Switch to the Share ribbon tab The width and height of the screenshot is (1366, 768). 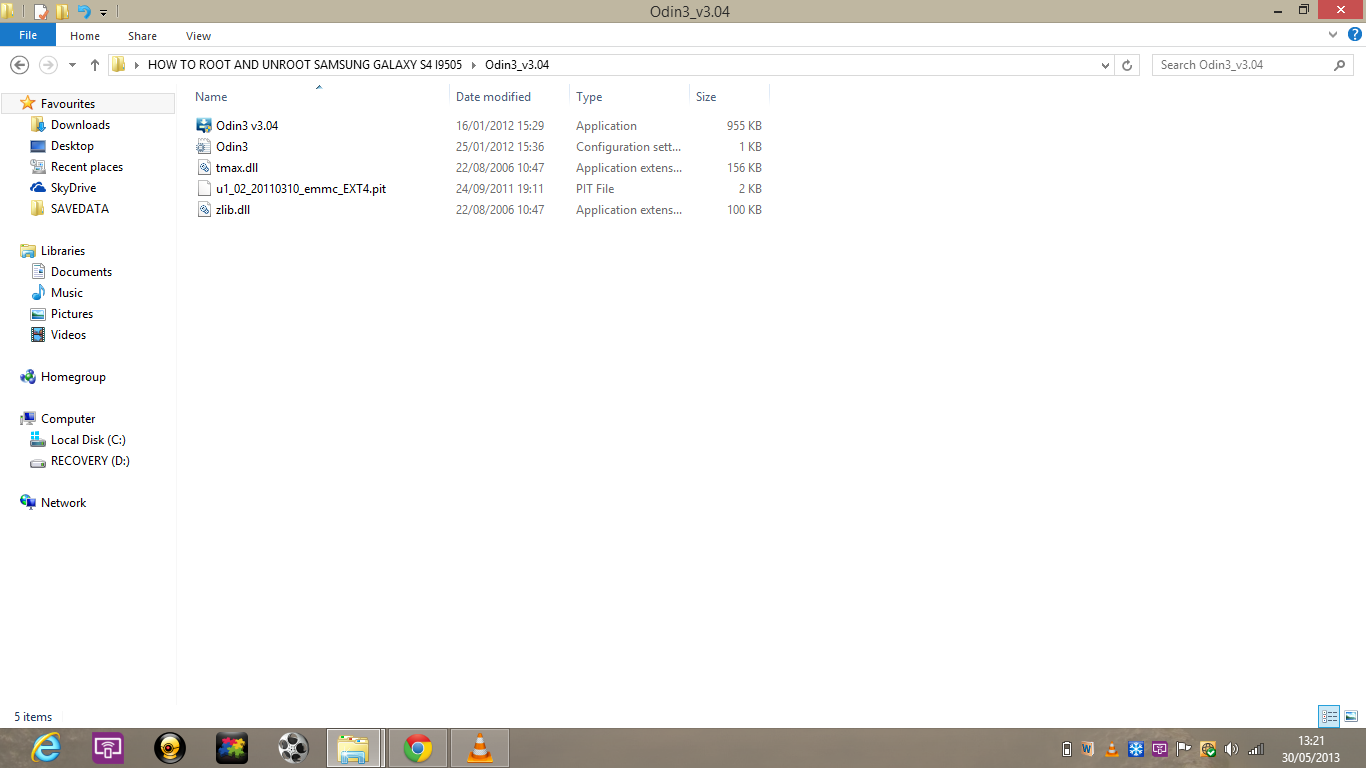click(142, 36)
